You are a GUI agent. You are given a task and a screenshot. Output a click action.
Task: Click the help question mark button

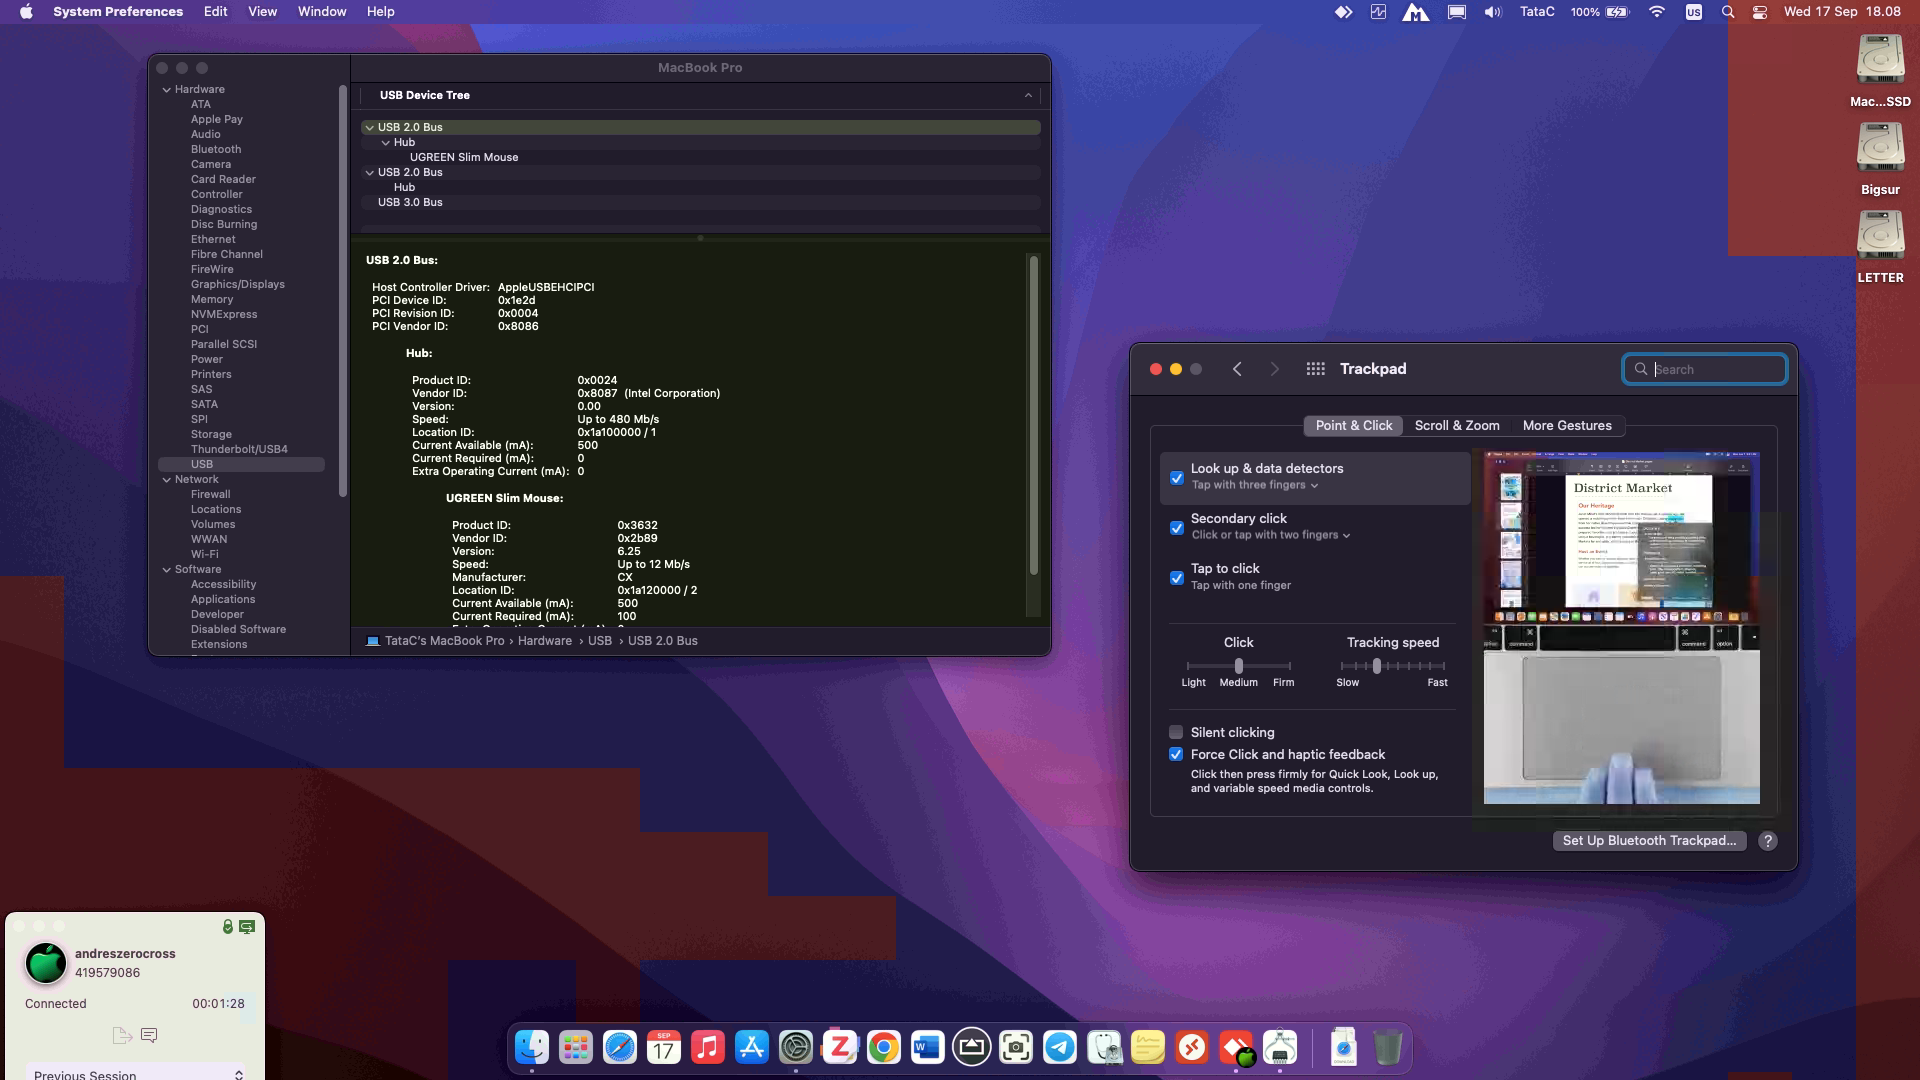point(1767,841)
